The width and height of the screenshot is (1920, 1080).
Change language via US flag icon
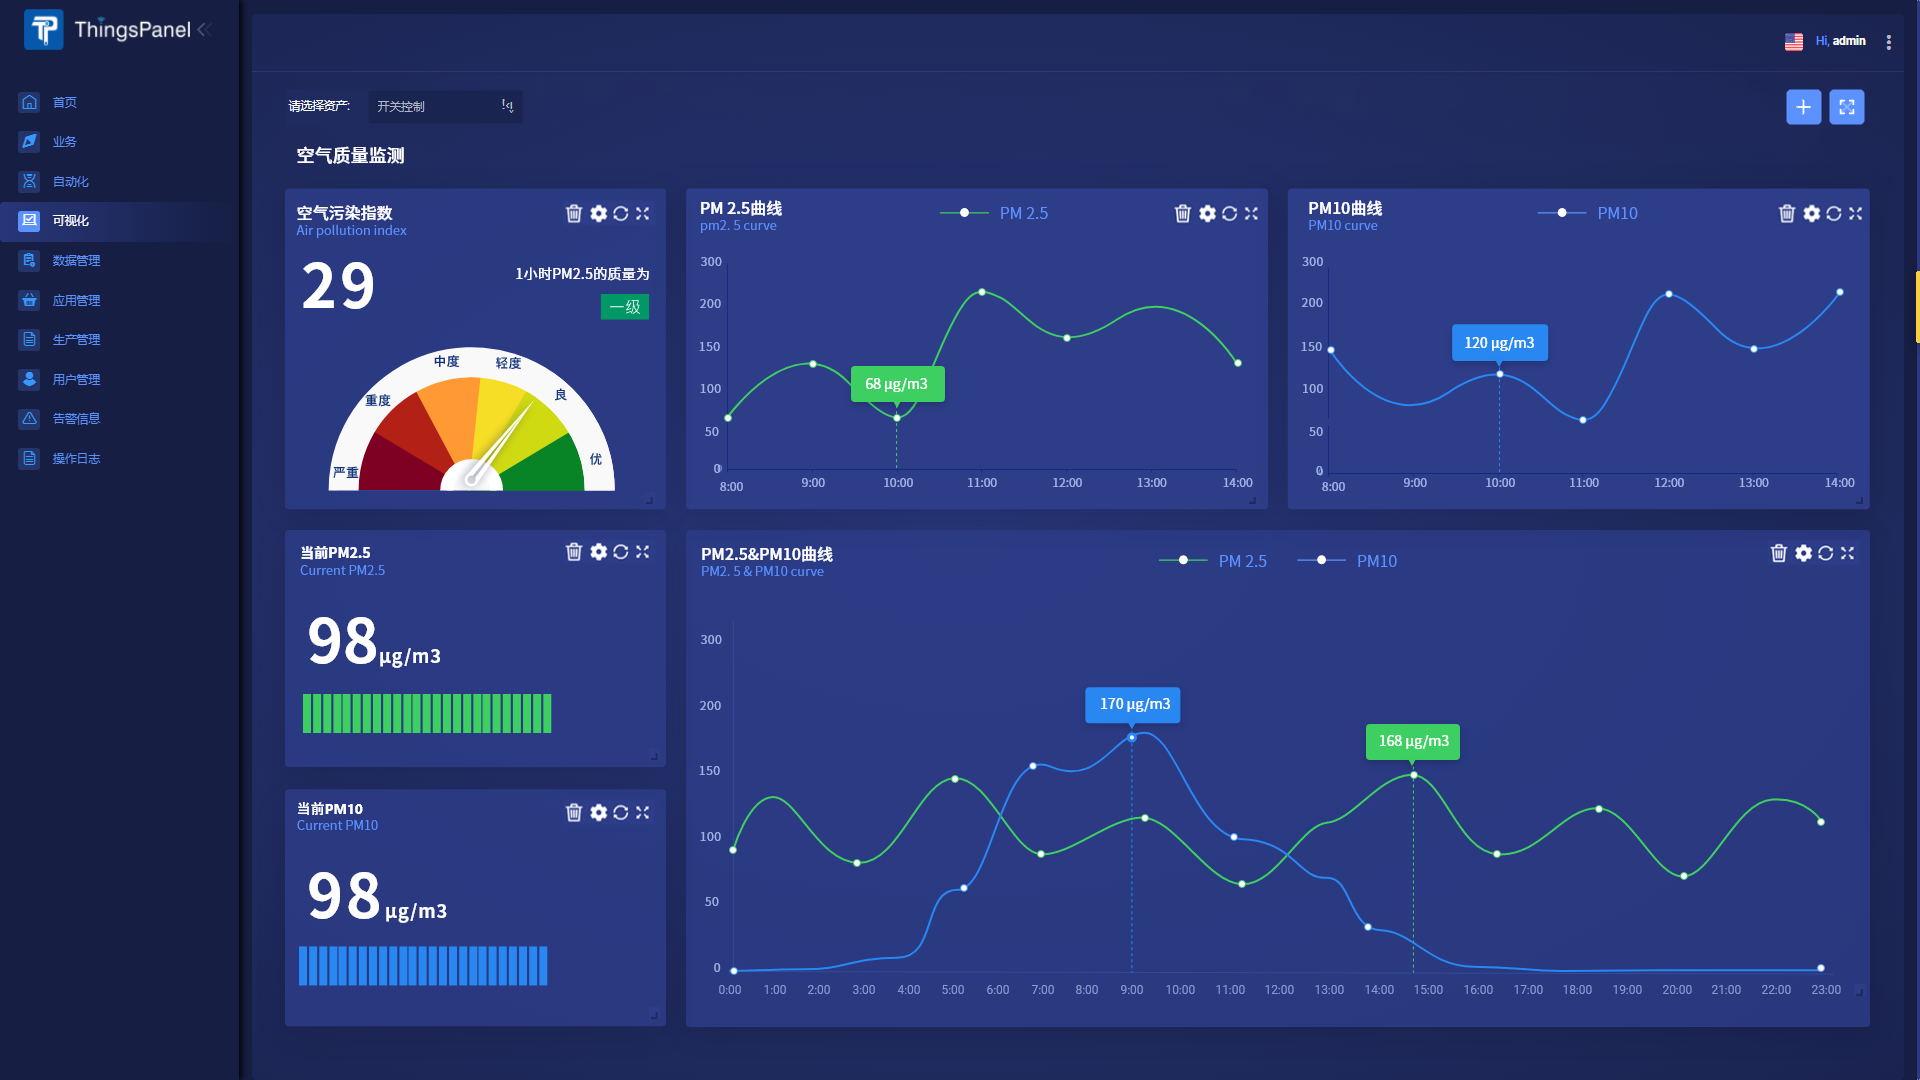coord(1794,42)
